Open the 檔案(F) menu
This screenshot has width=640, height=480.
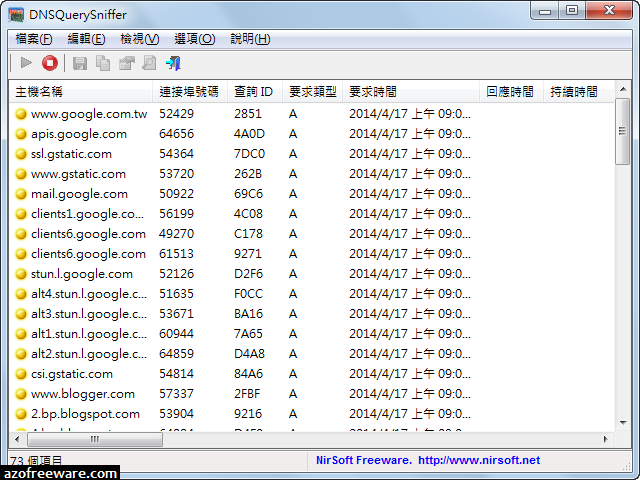coord(34,39)
